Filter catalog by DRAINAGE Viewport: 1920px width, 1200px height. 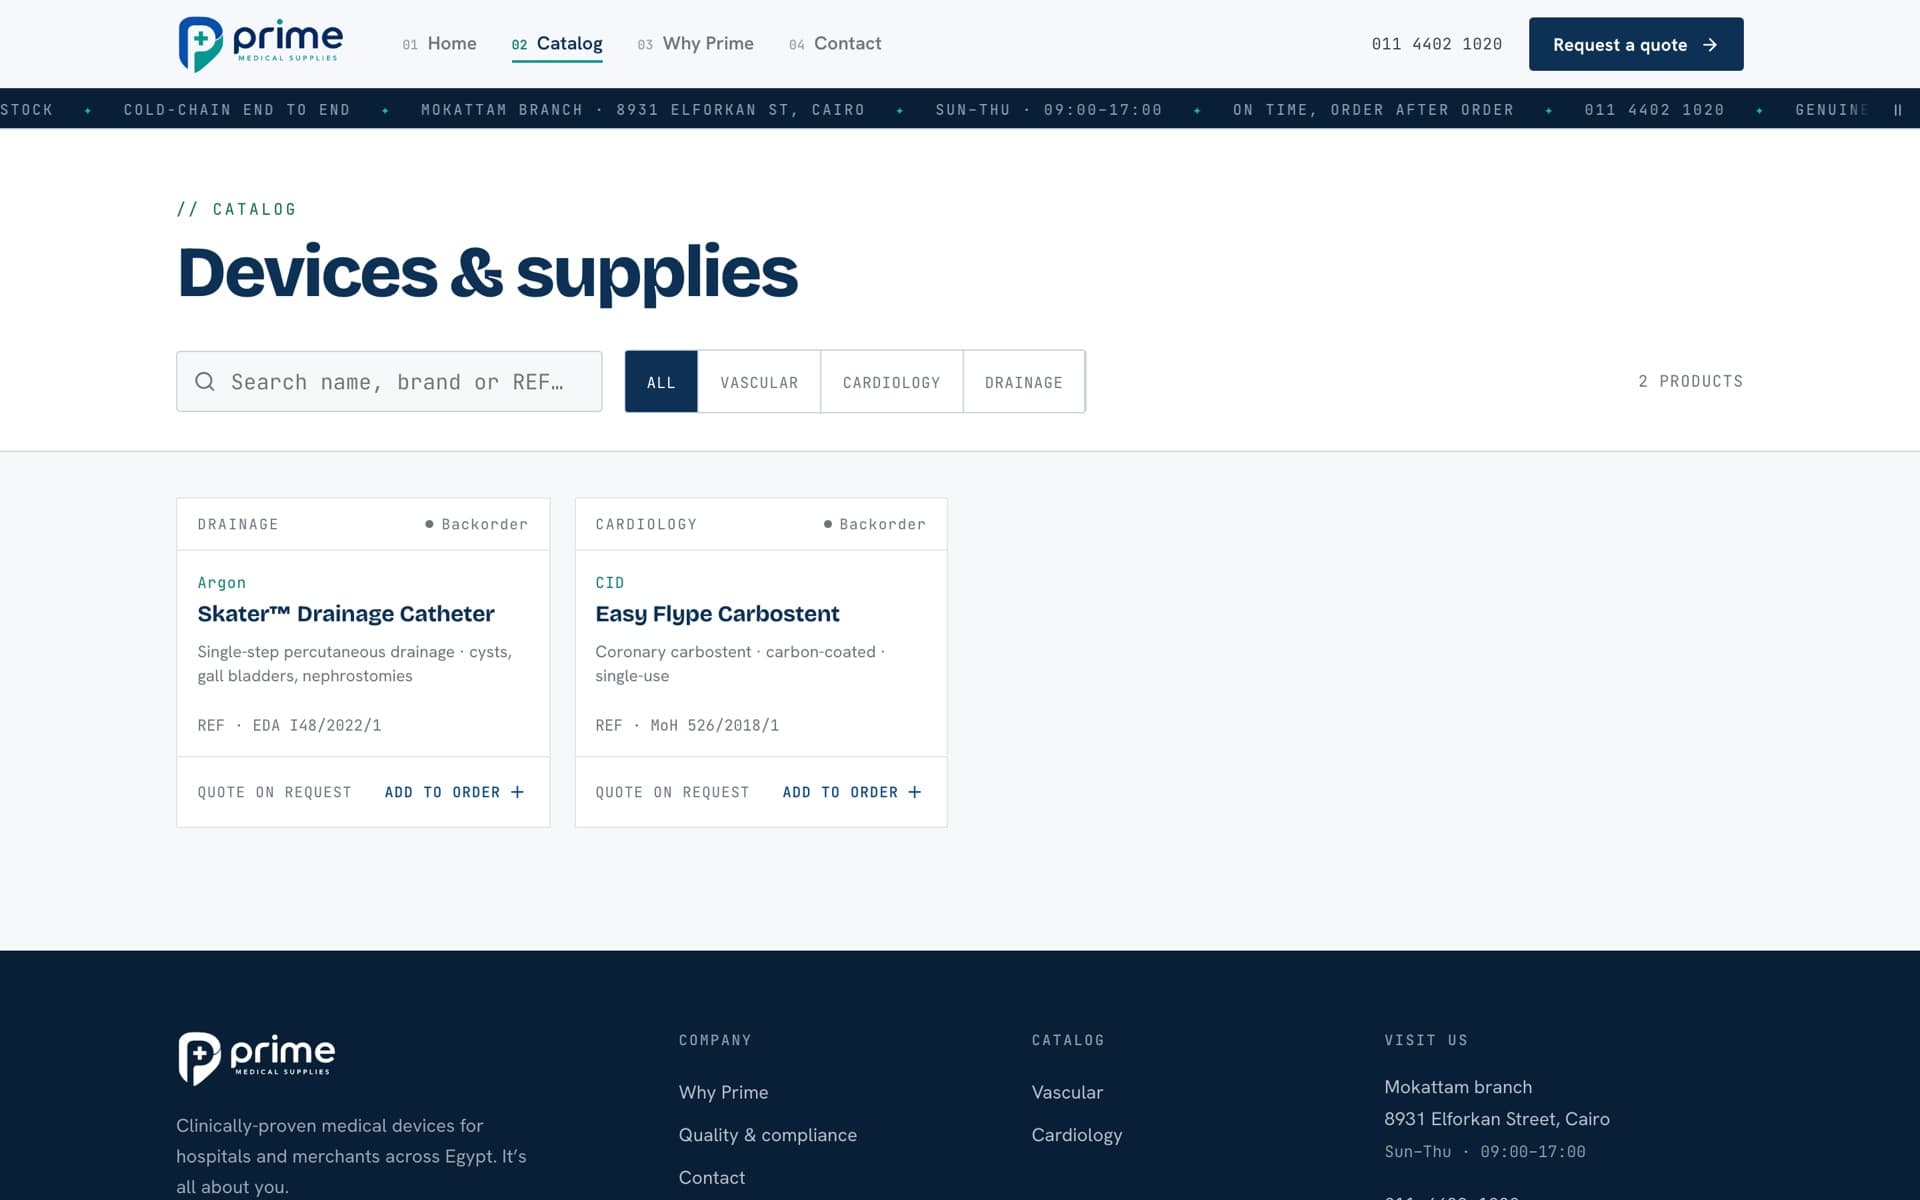[1024, 381]
